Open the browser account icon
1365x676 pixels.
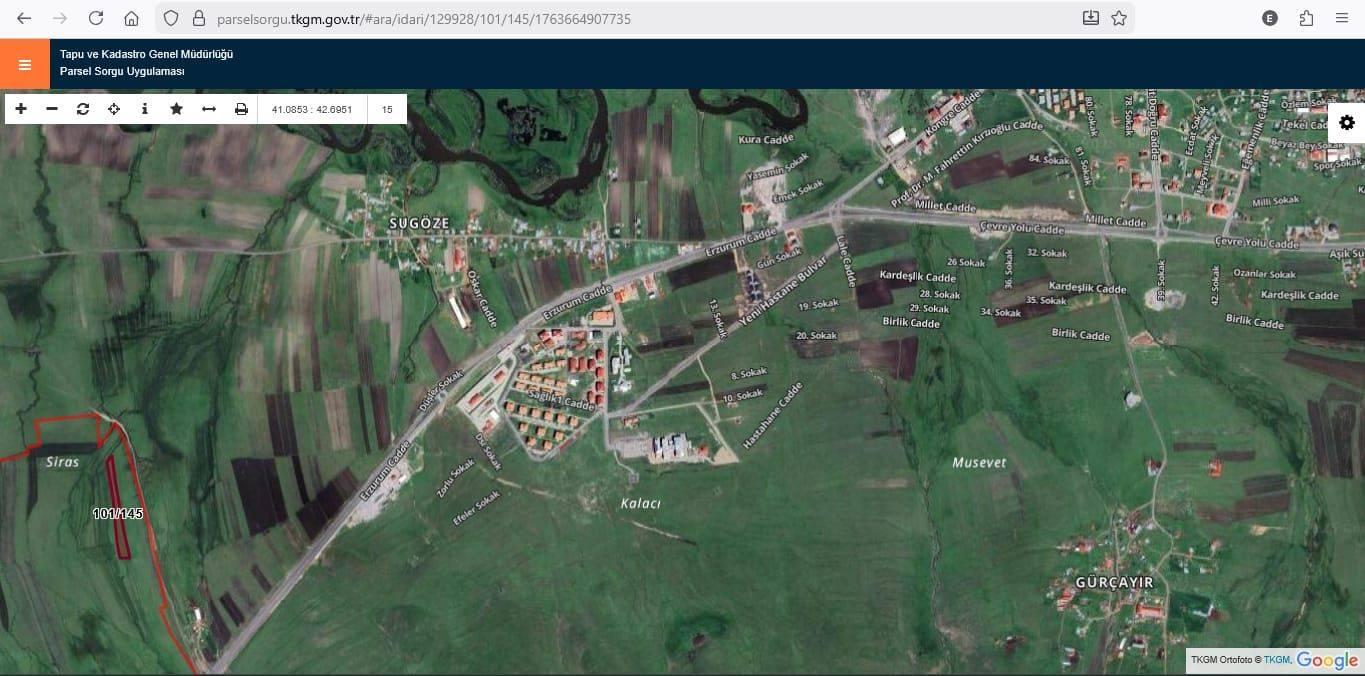coord(1270,18)
